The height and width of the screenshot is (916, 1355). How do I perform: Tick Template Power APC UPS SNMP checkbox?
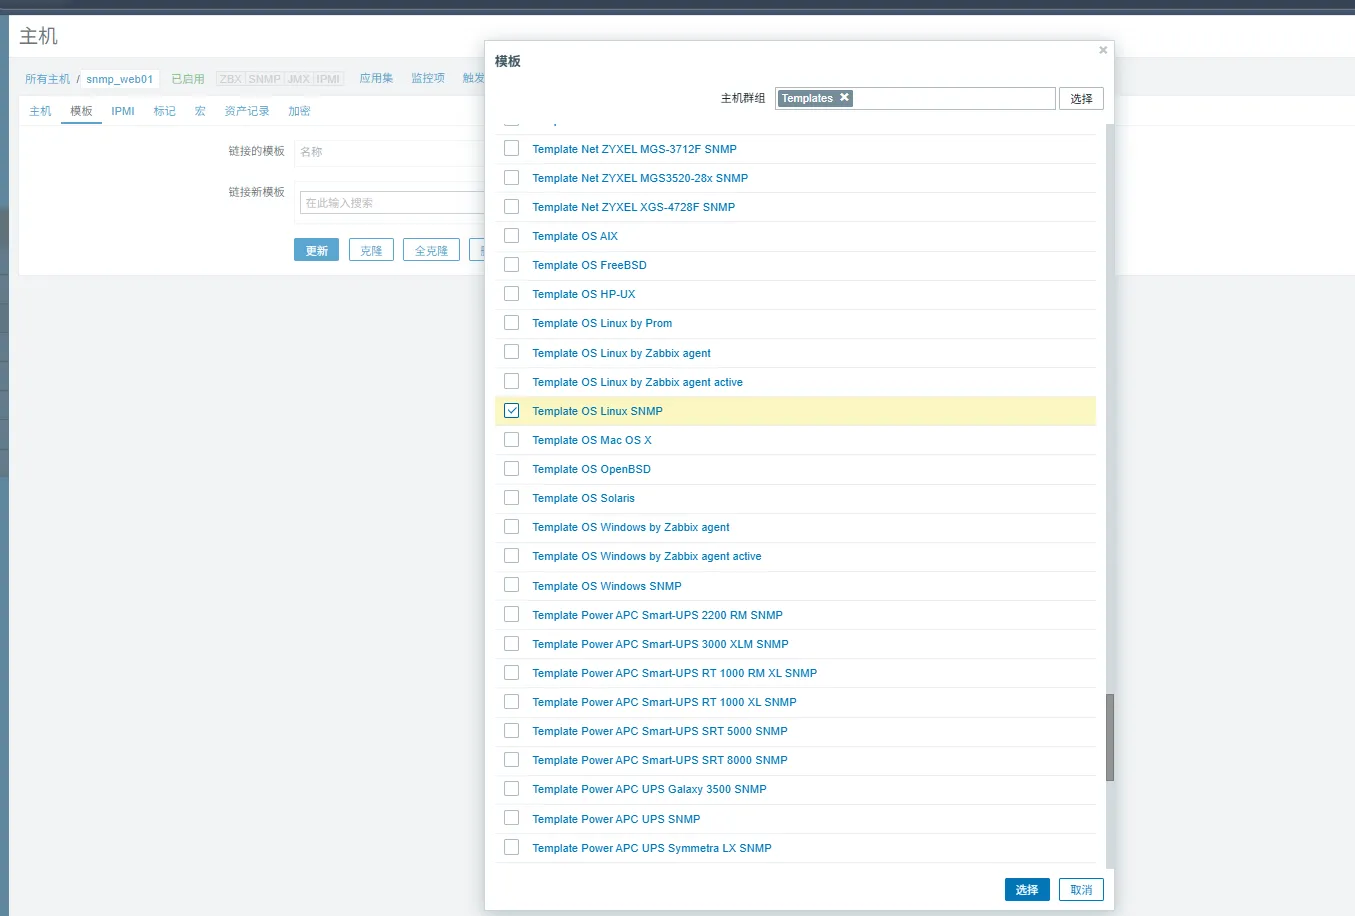pyautogui.click(x=512, y=819)
